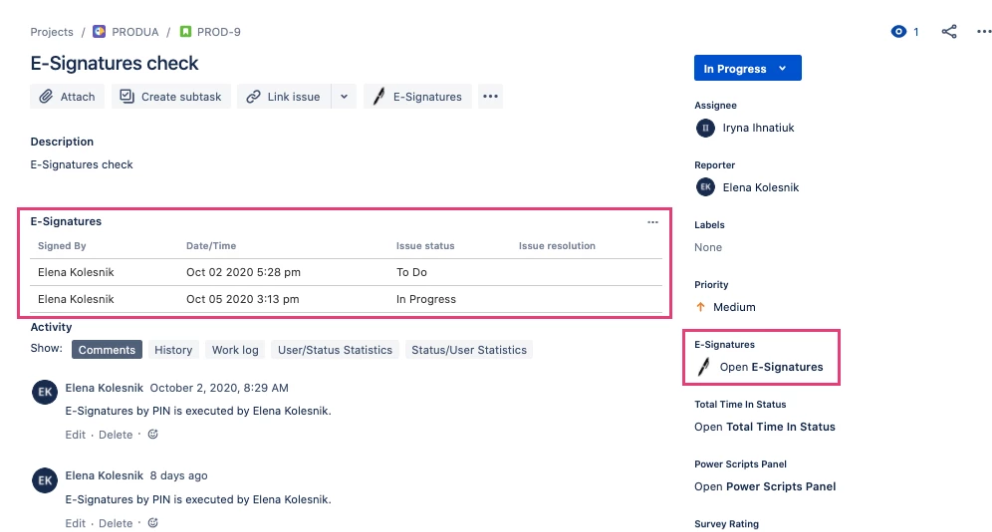Edit the first comment by Elena Kolesnik
This screenshot has width=992, height=532.
coord(75,435)
